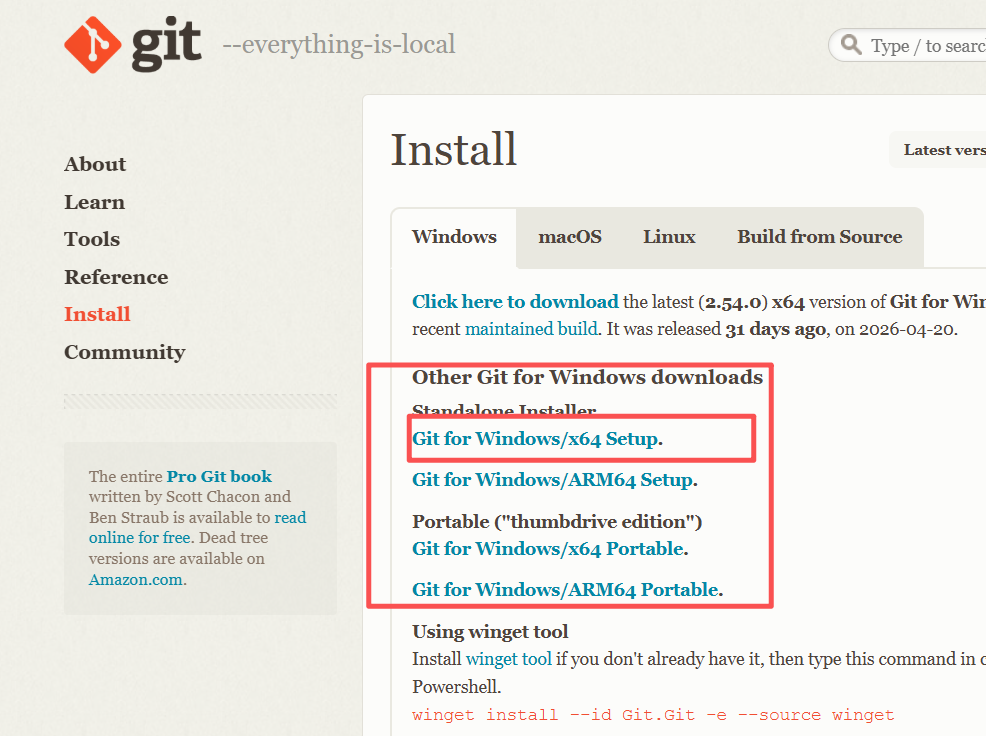The image size is (986, 736).
Task: Click the 'Portable ("thumbdrive edition")' heading
Action: click(557, 521)
